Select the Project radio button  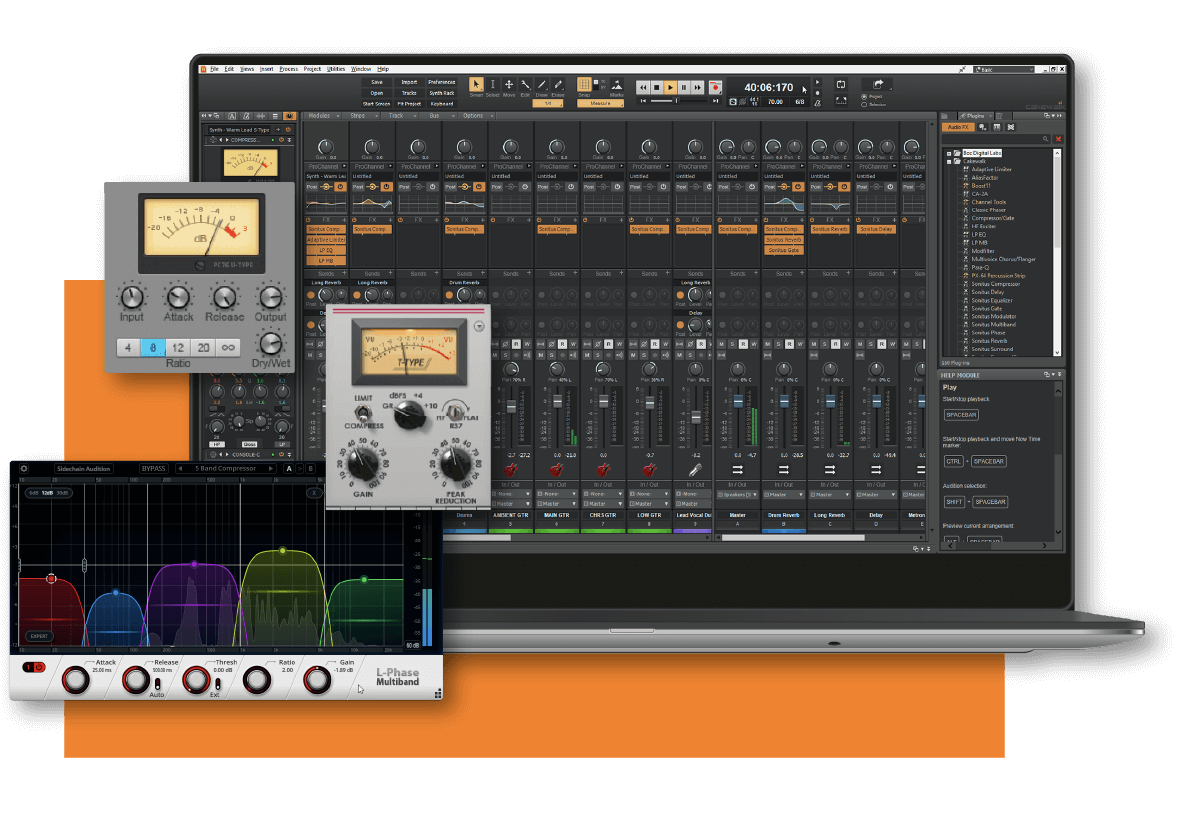tap(864, 97)
